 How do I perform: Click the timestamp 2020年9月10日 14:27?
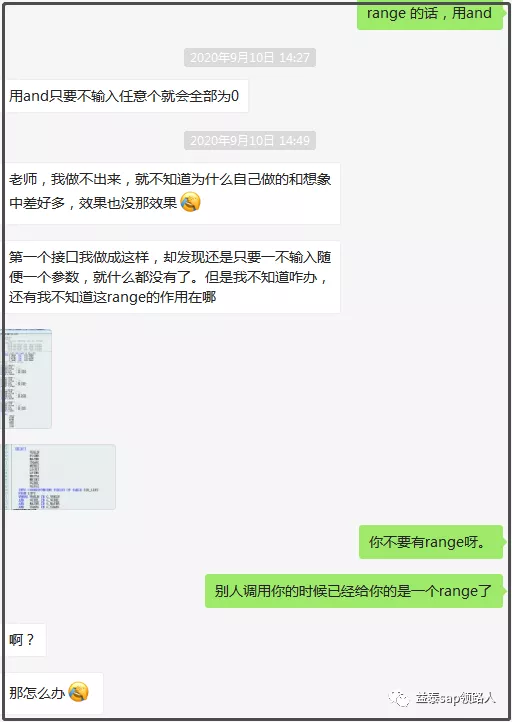coord(250,58)
